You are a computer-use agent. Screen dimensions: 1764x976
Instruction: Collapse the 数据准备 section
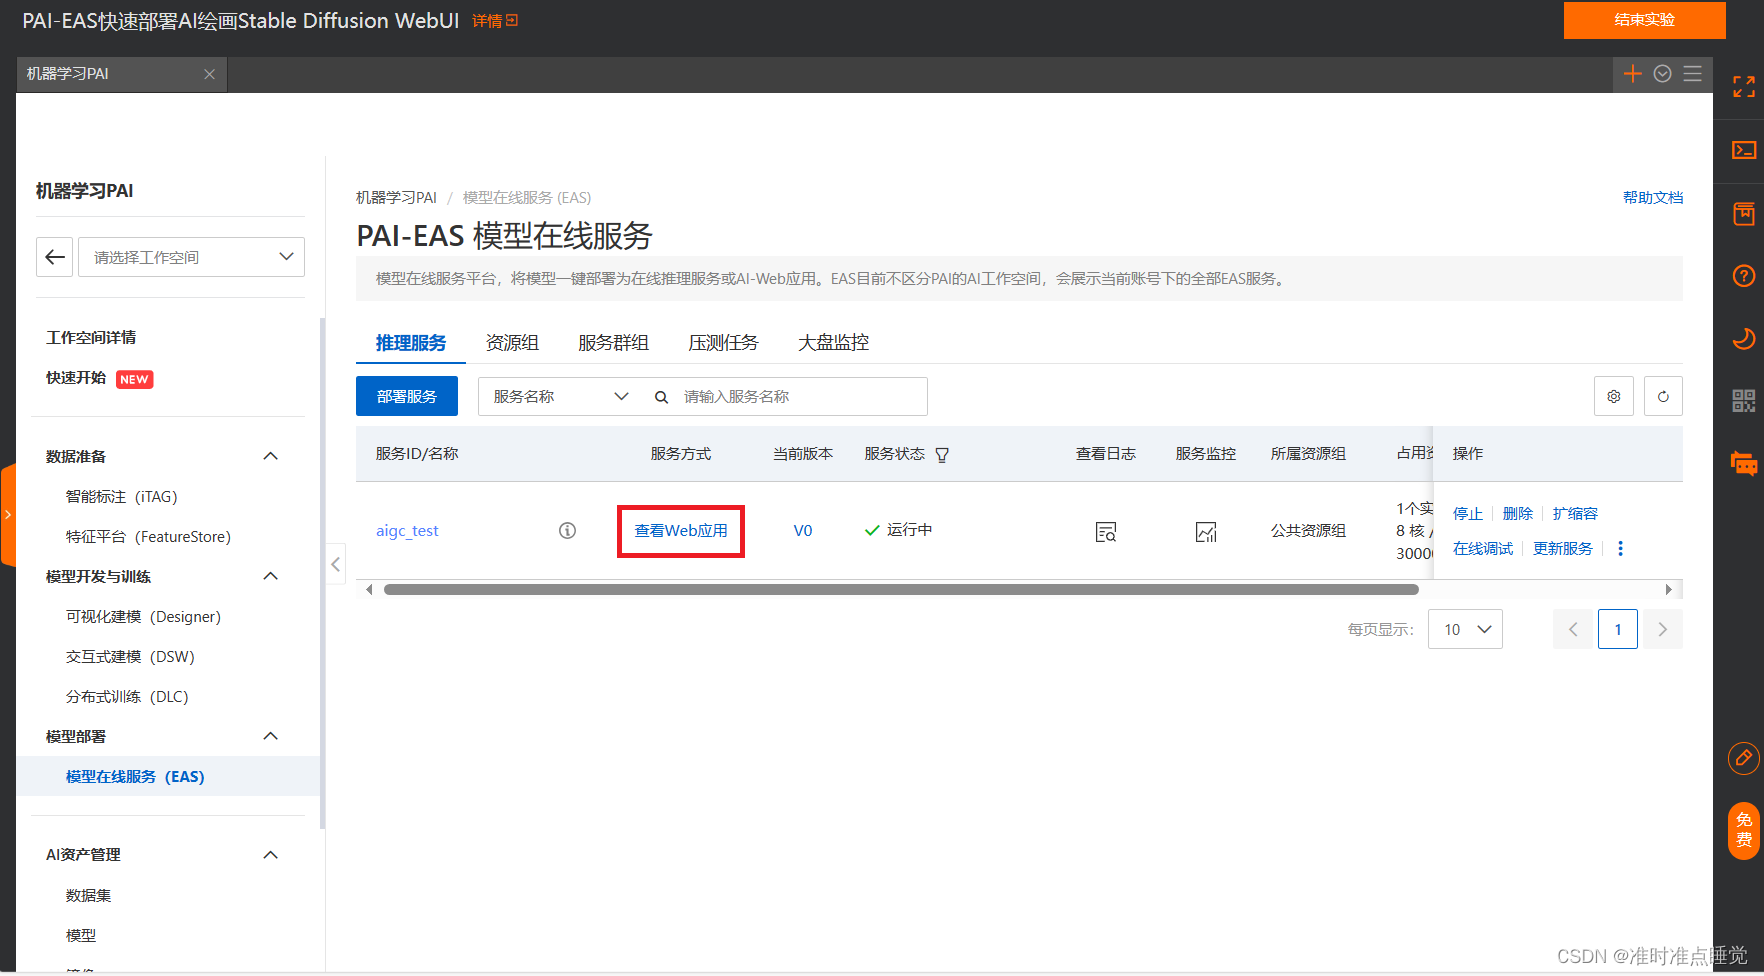click(x=270, y=456)
